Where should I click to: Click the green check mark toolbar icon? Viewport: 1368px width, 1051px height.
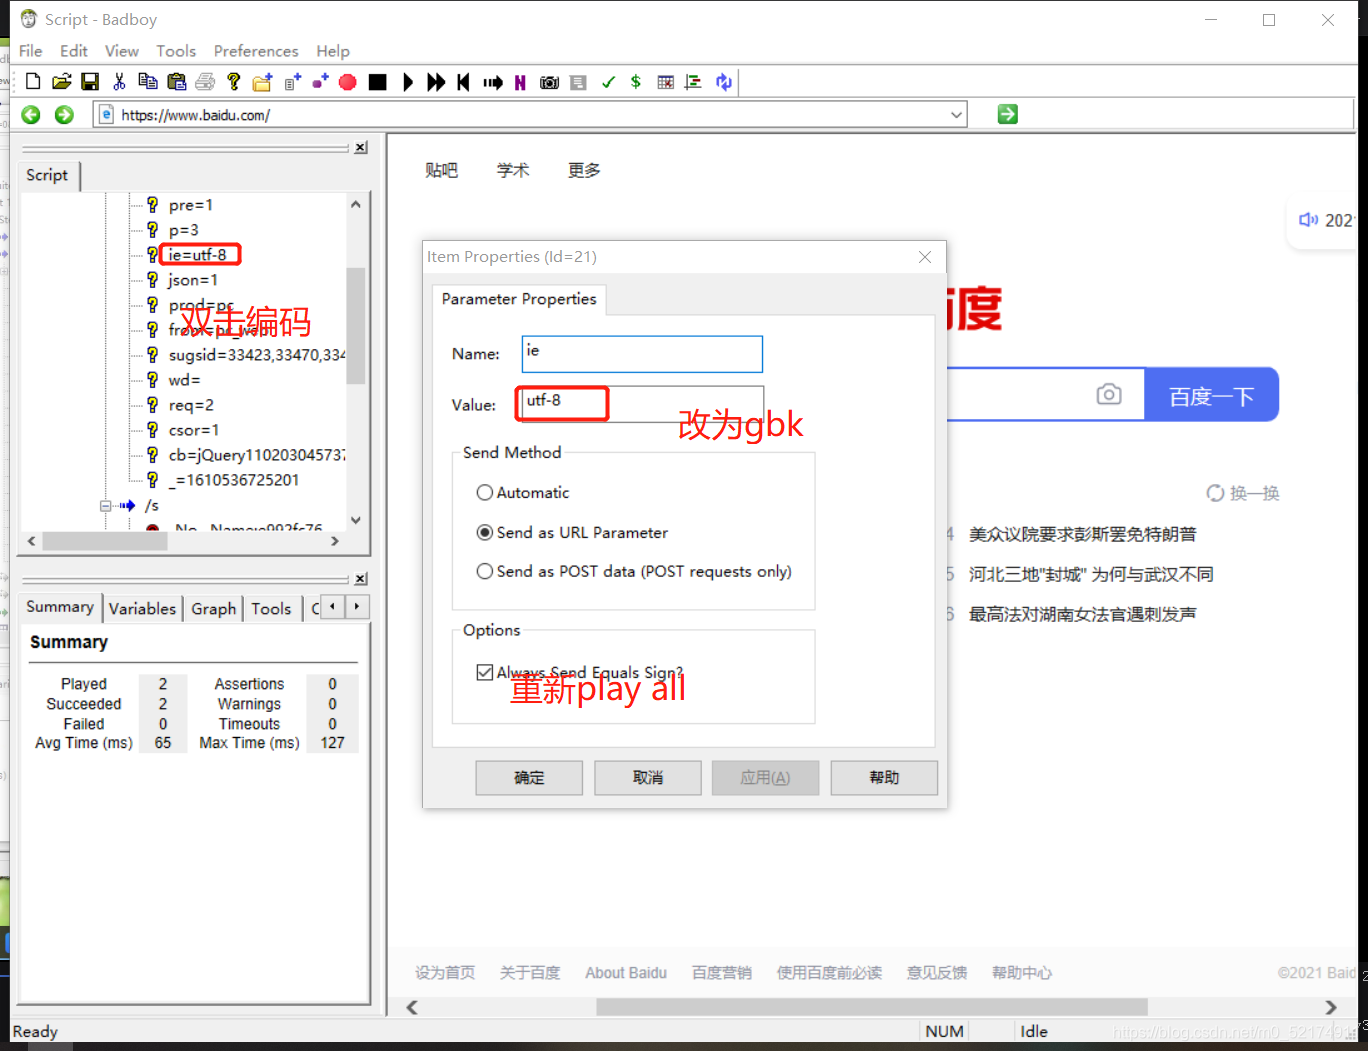[608, 82]
